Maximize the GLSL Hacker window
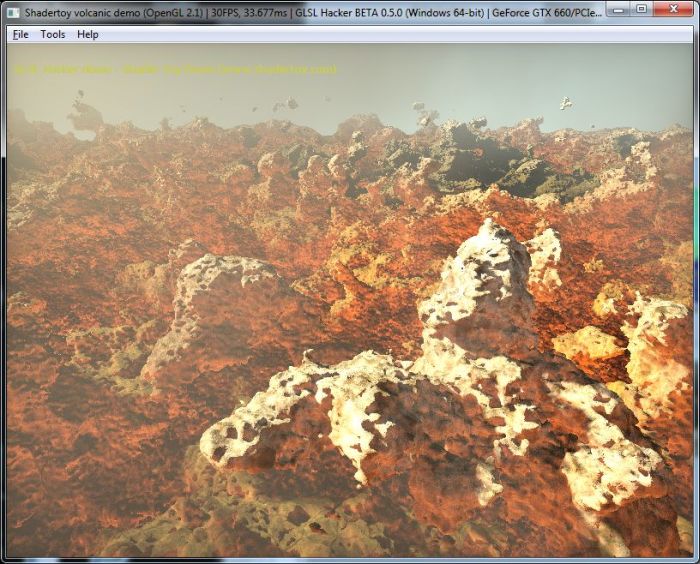Viewport: 700px width, 564px height. (642, 9)
